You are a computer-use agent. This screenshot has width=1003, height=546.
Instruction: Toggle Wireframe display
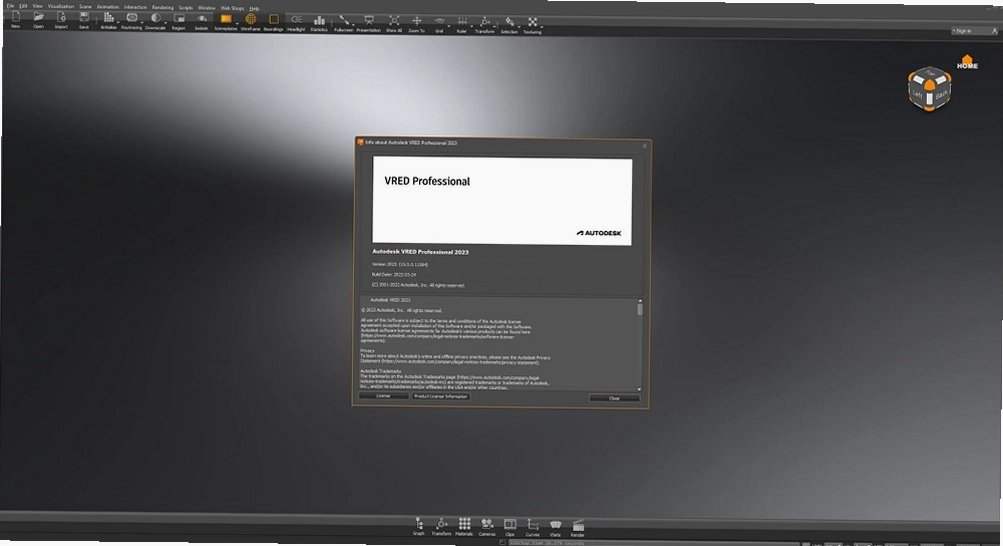(251, 21)
